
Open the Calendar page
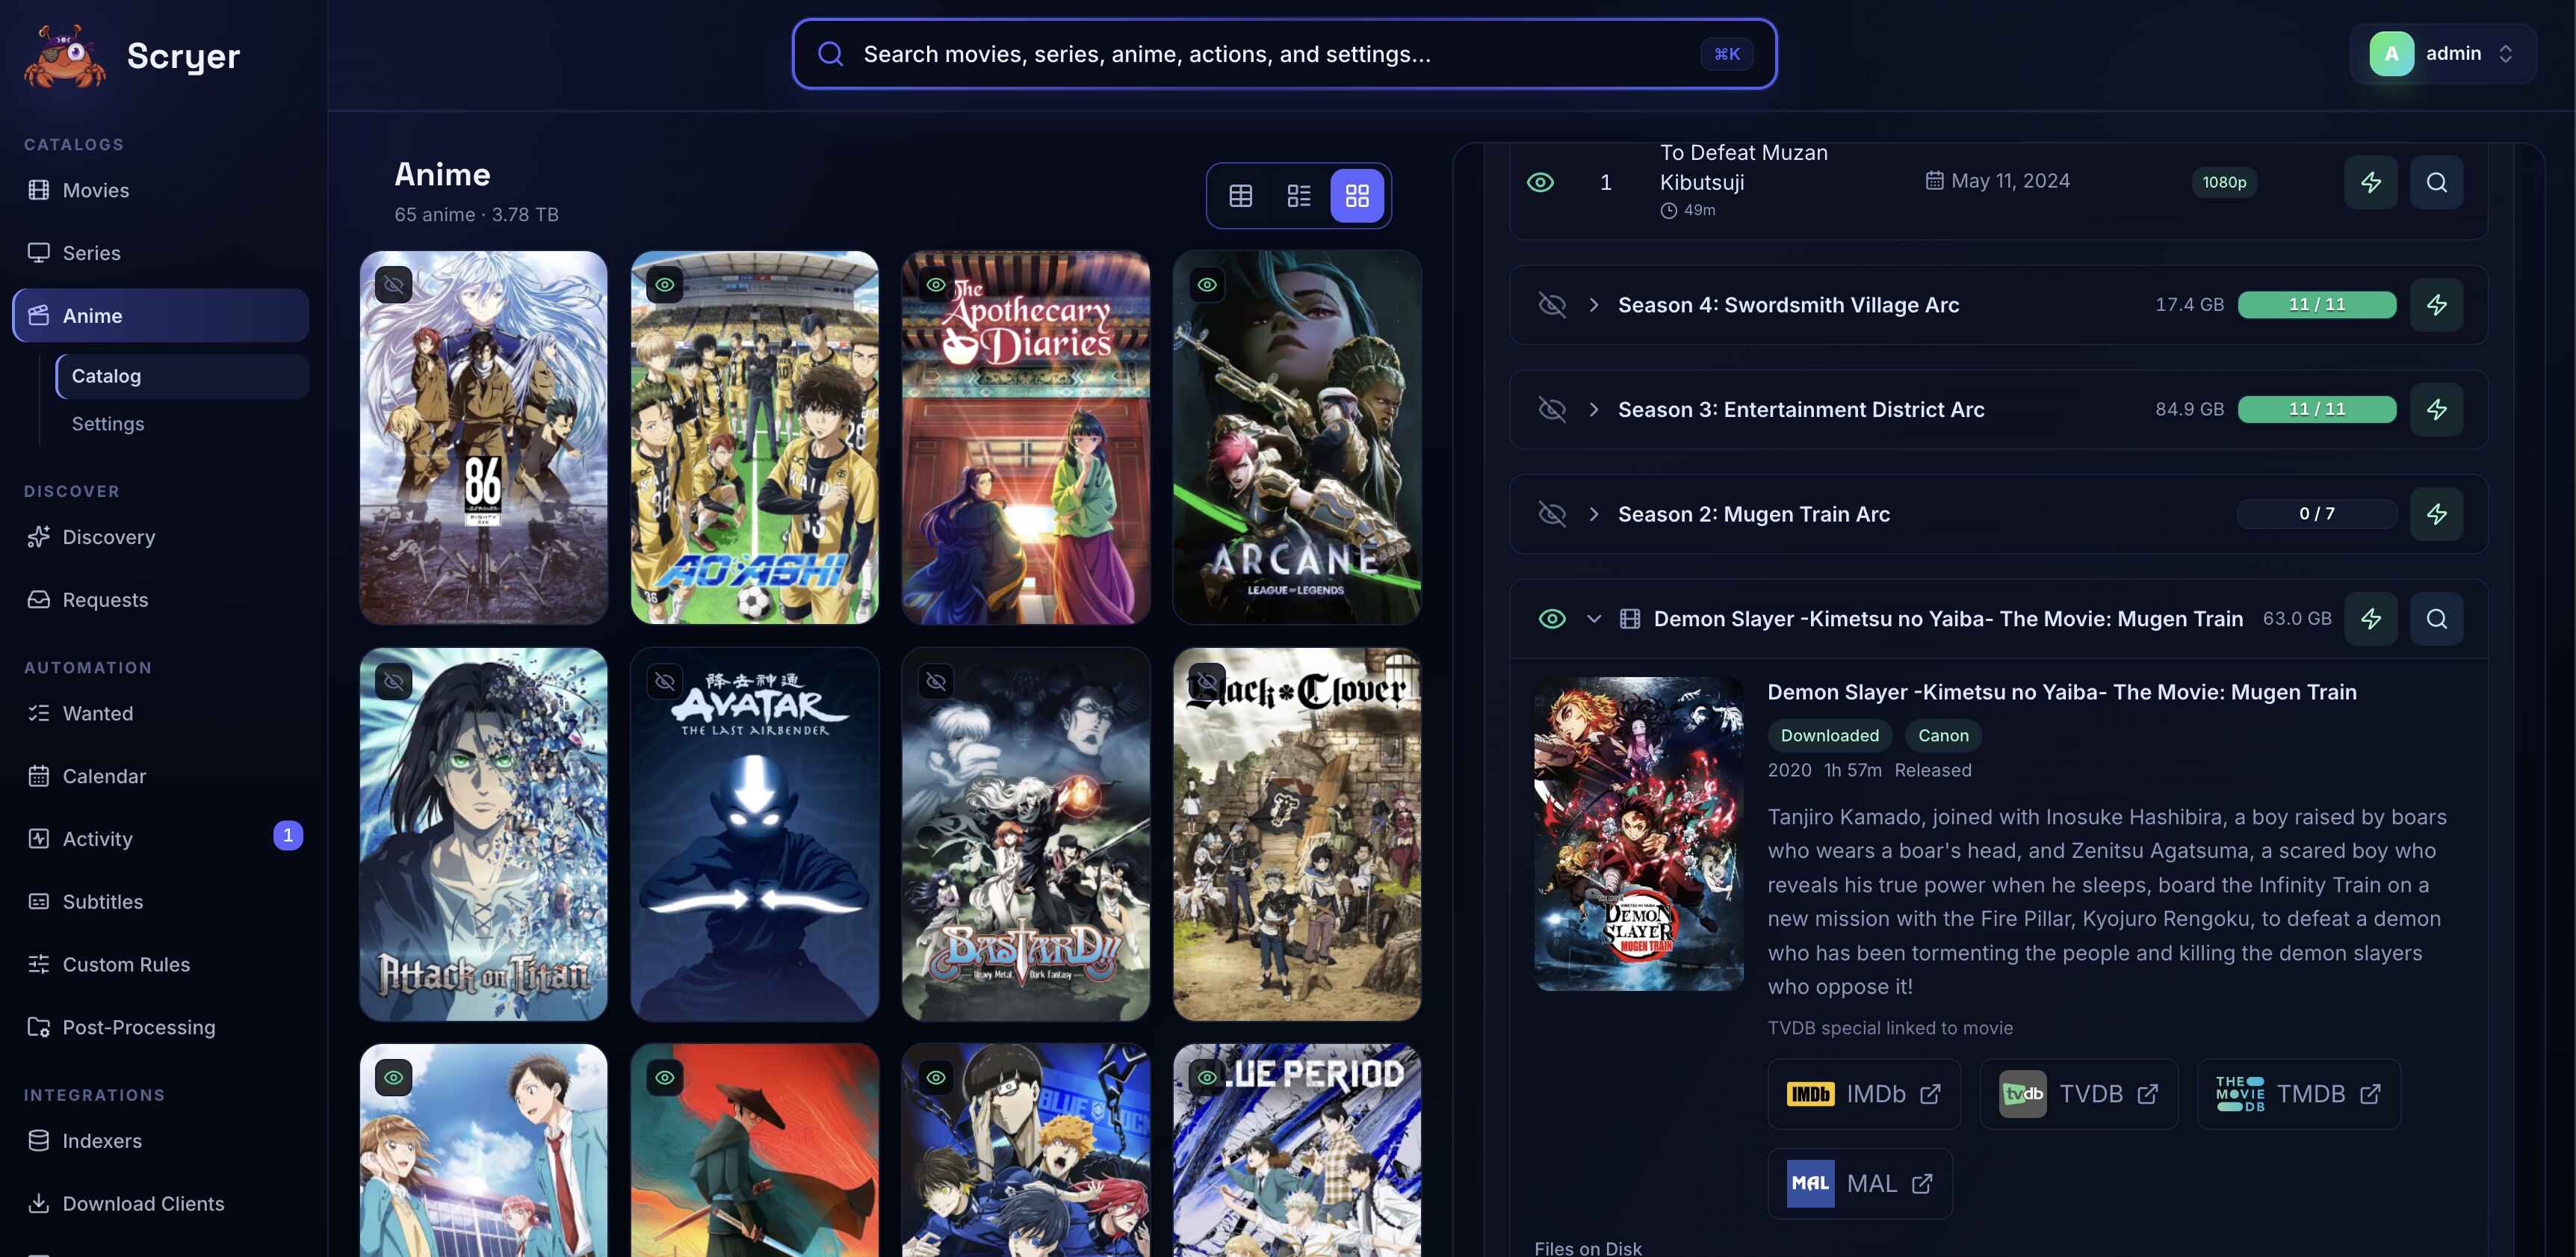click(x=160, y=776)
